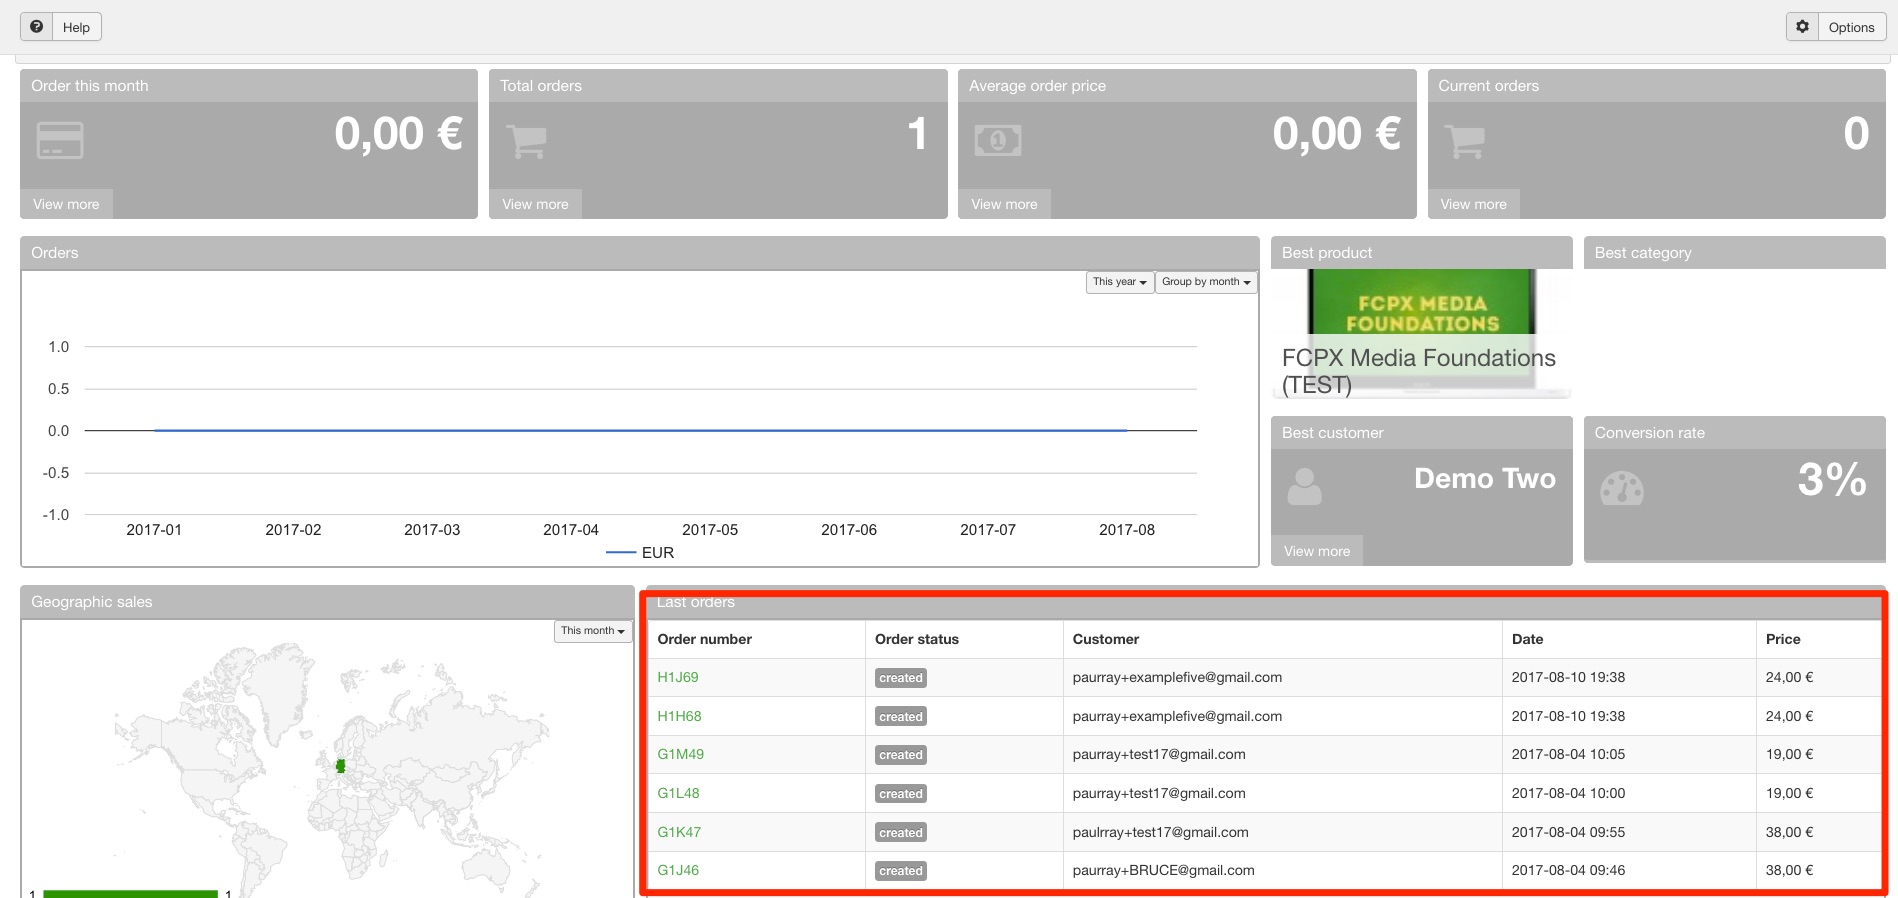Click the Demo Two best customer name

point(1485,479)
